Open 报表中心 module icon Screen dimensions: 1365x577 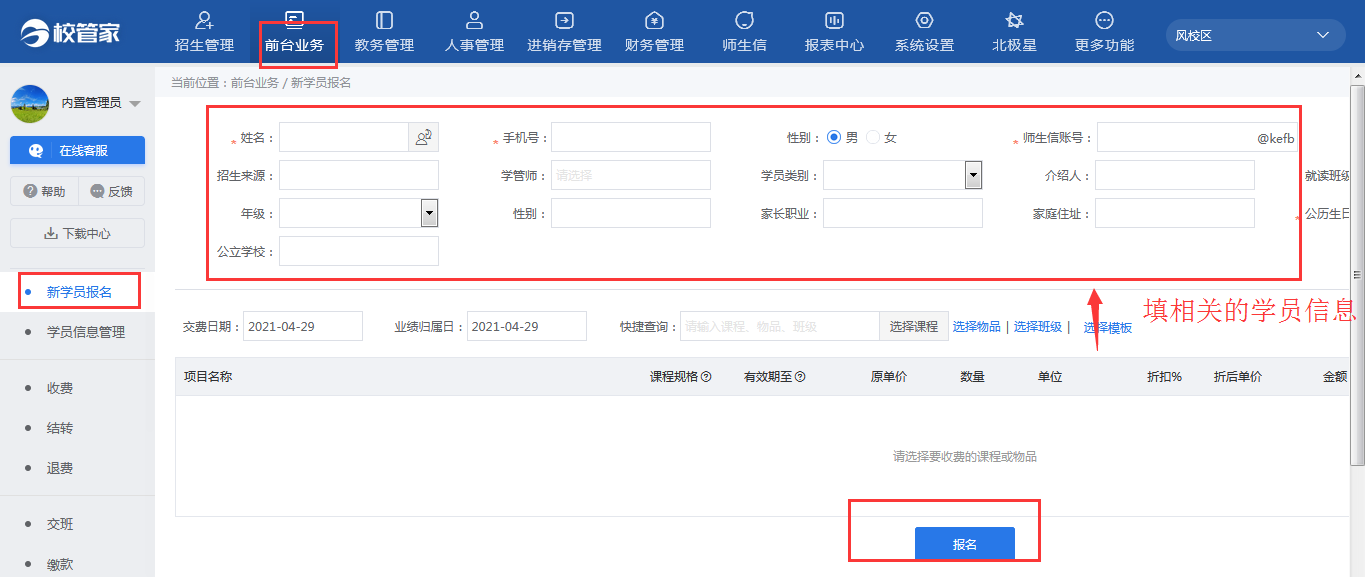pos(834,20)
